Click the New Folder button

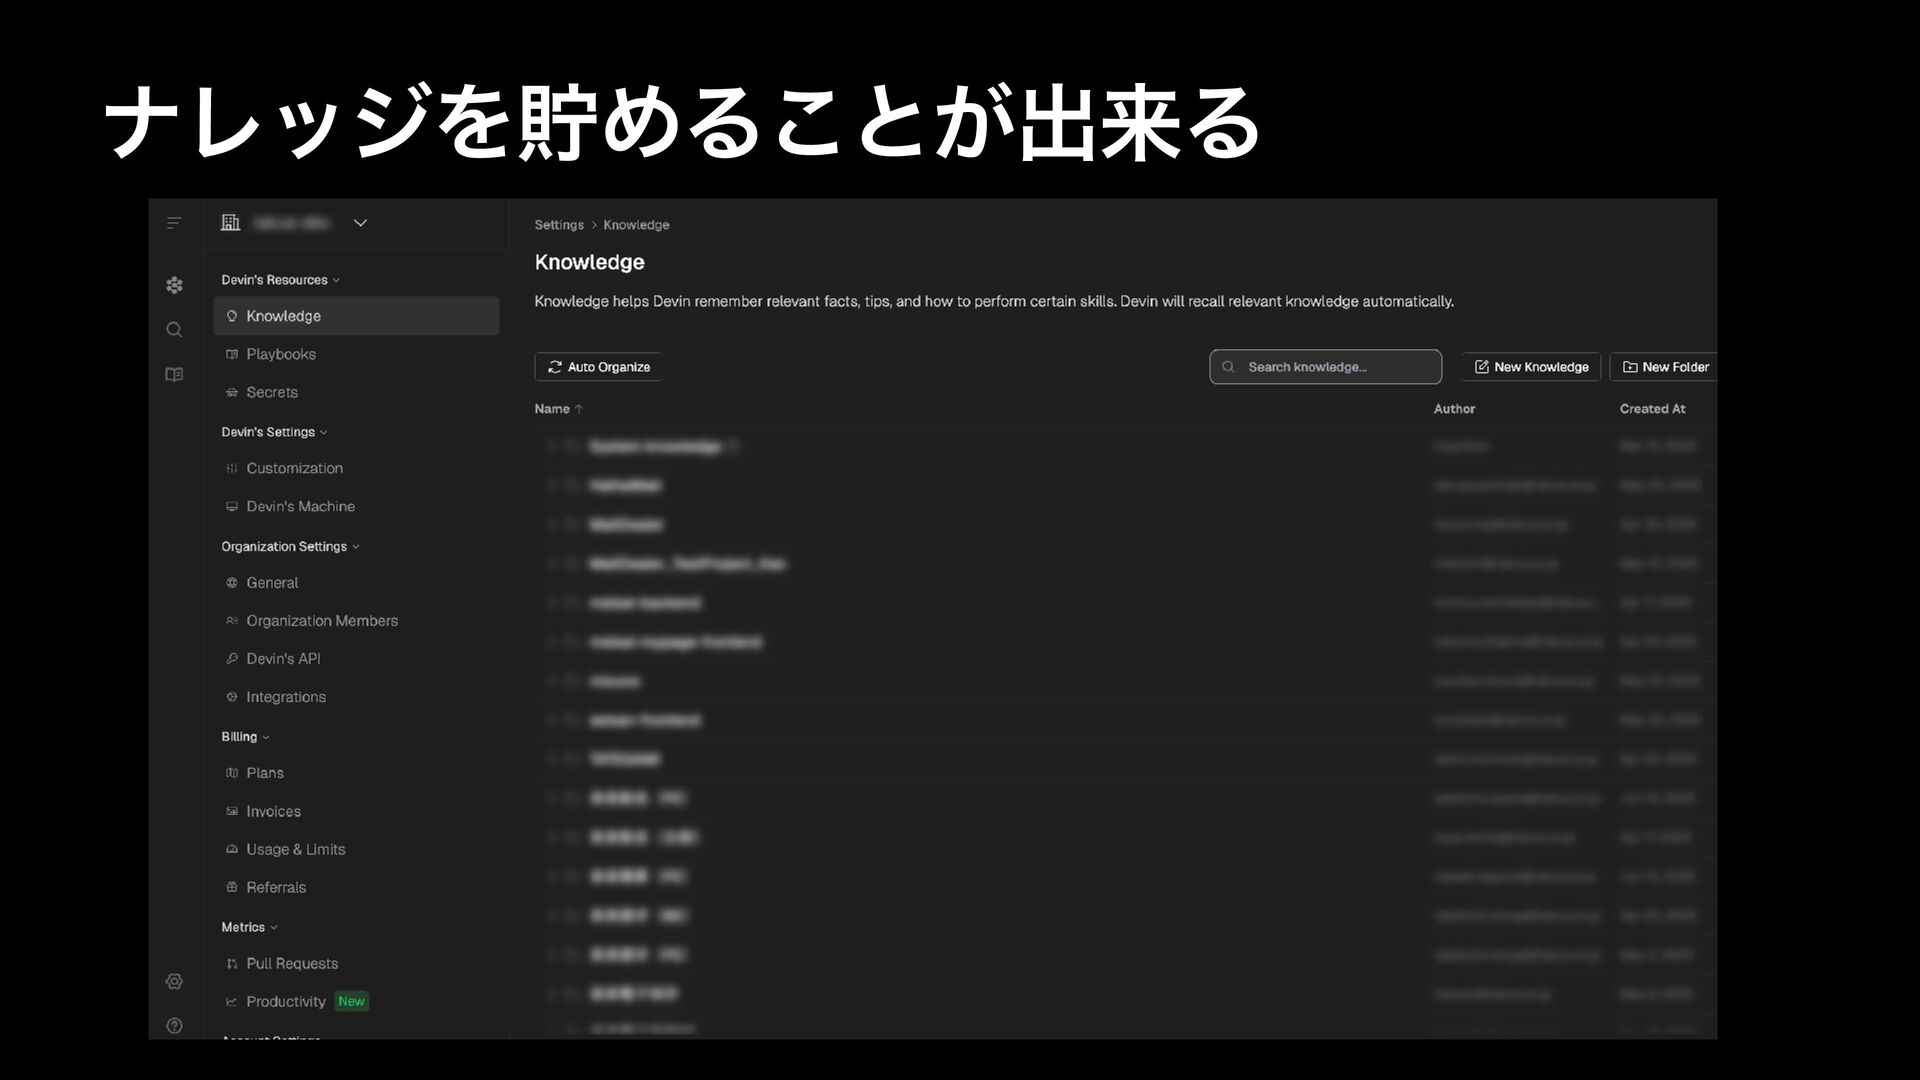pos(1664,367)
